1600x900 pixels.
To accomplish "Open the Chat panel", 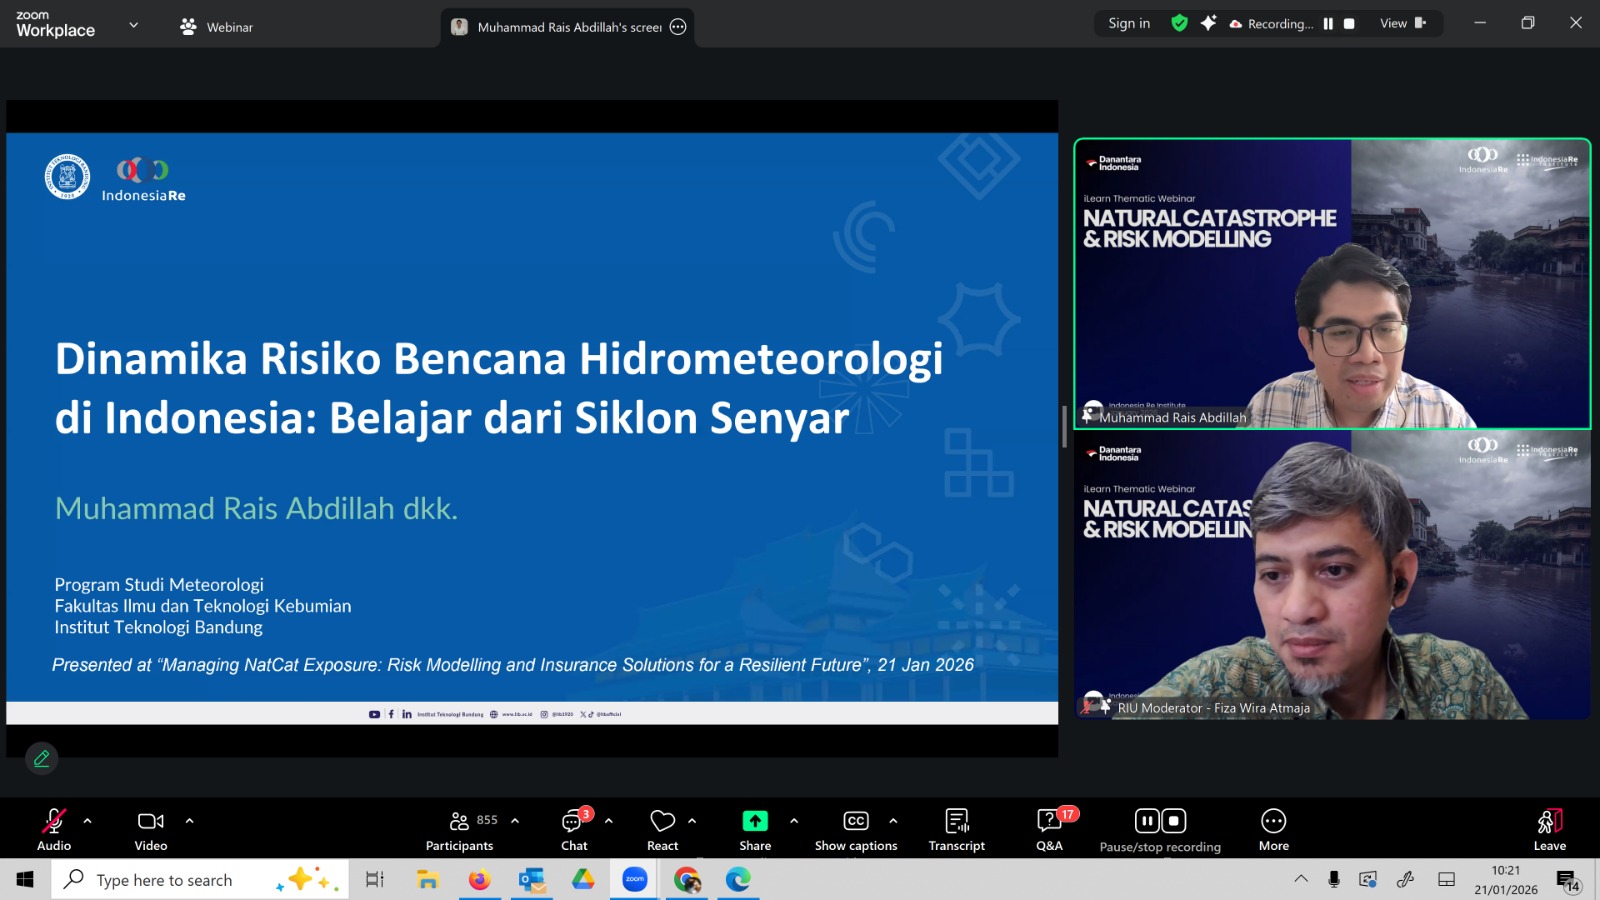I will click(574, 829).
